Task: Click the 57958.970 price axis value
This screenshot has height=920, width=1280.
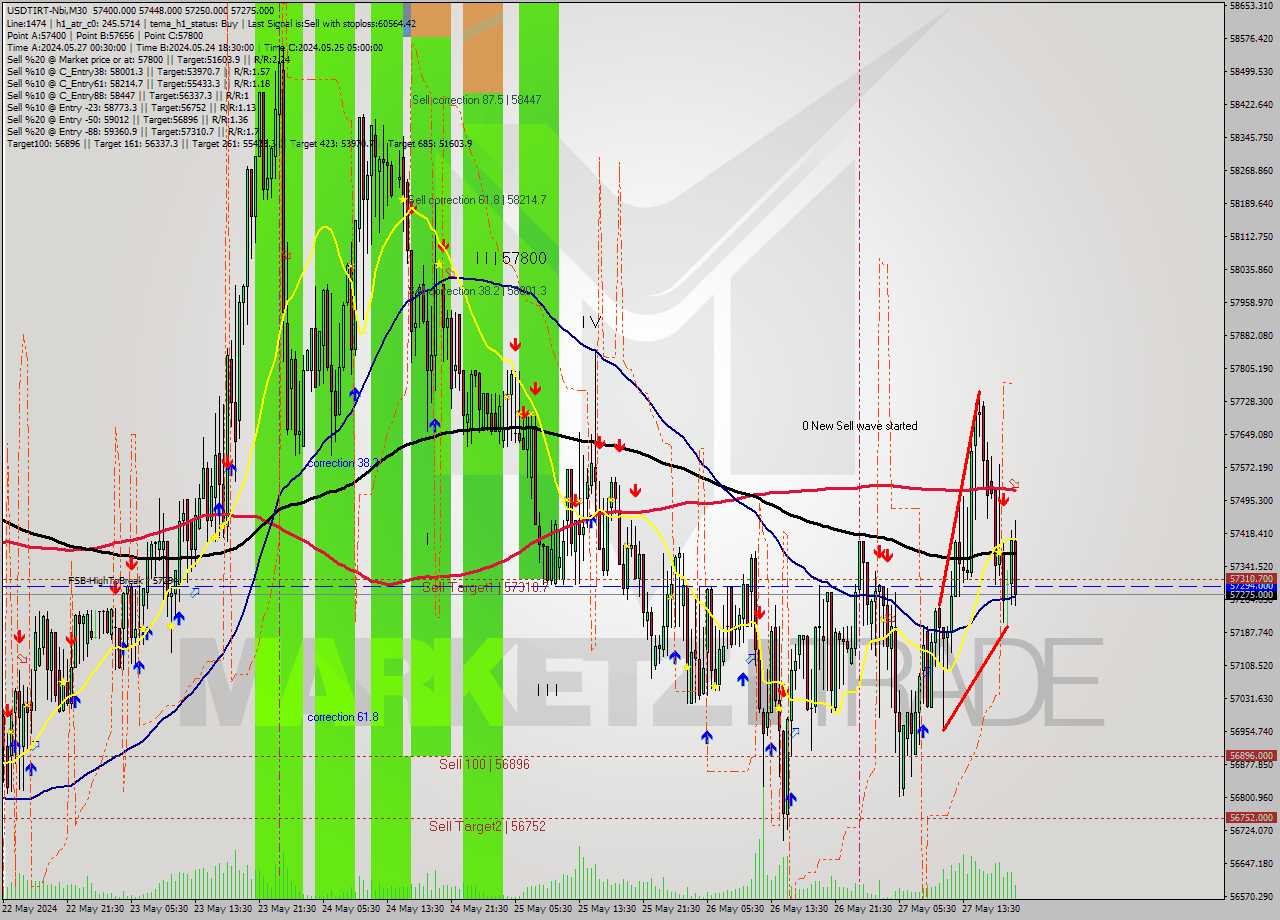Action: point(1251,302)
